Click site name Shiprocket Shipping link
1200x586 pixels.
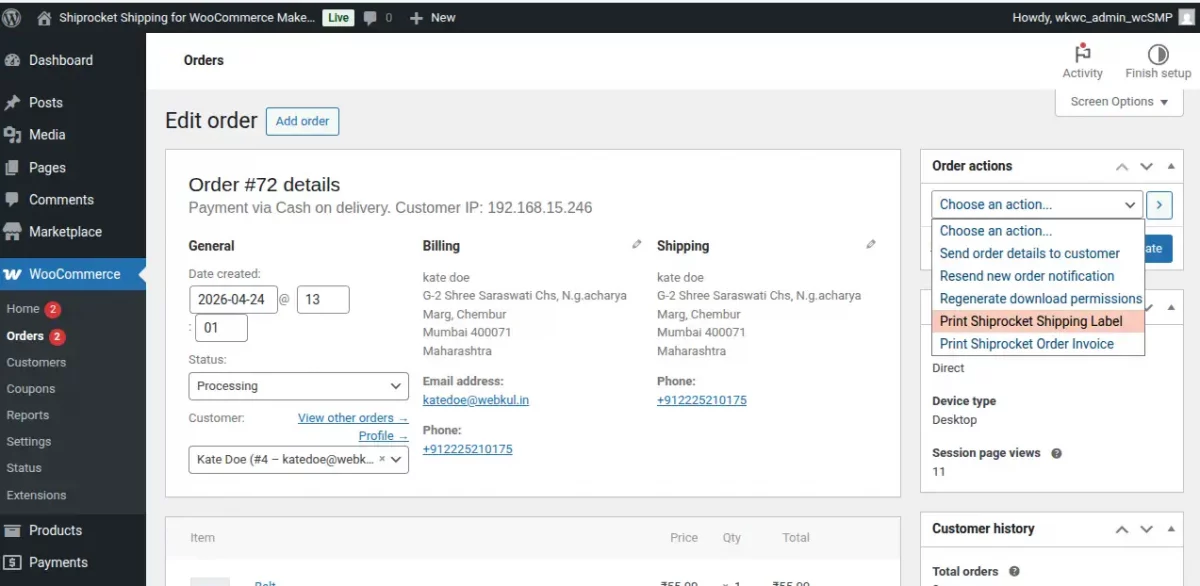187,18
